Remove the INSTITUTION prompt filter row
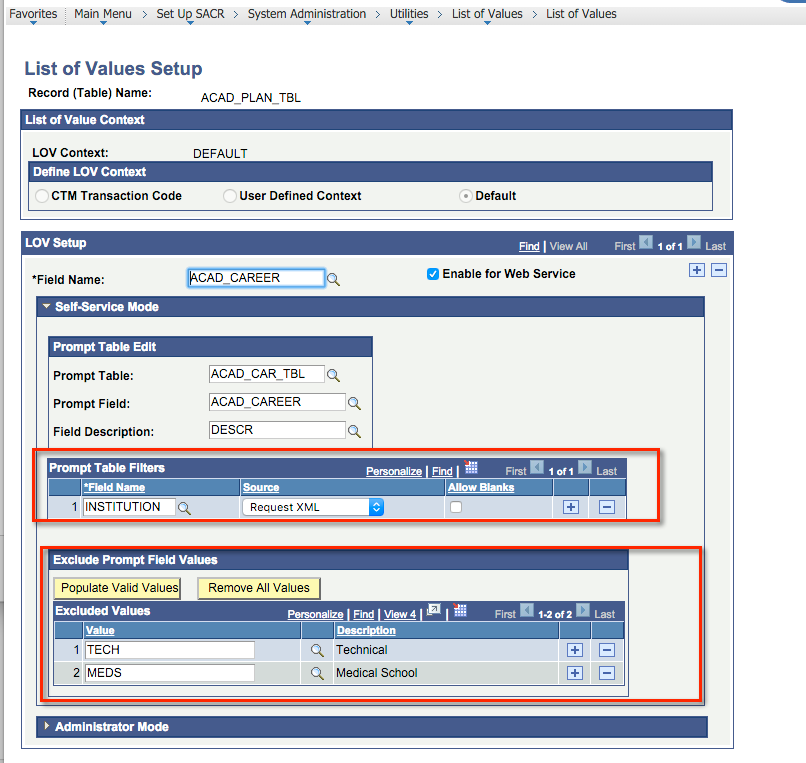The width and height of the screenshot is (806, 763). click(x=606, y=507)
